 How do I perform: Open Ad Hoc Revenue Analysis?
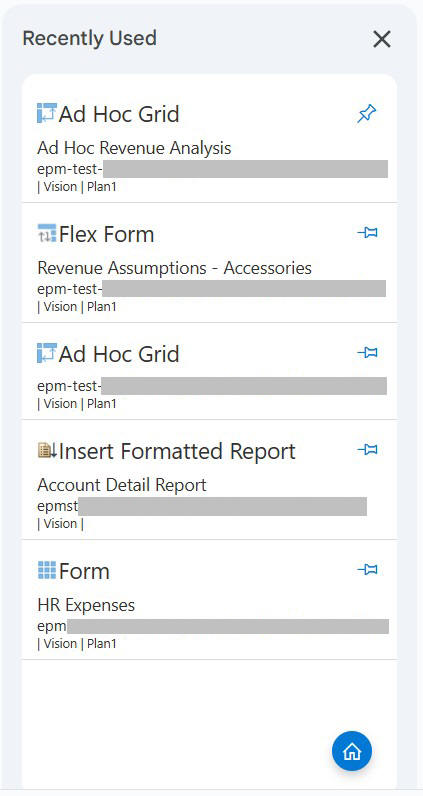(x=134, y=148)
